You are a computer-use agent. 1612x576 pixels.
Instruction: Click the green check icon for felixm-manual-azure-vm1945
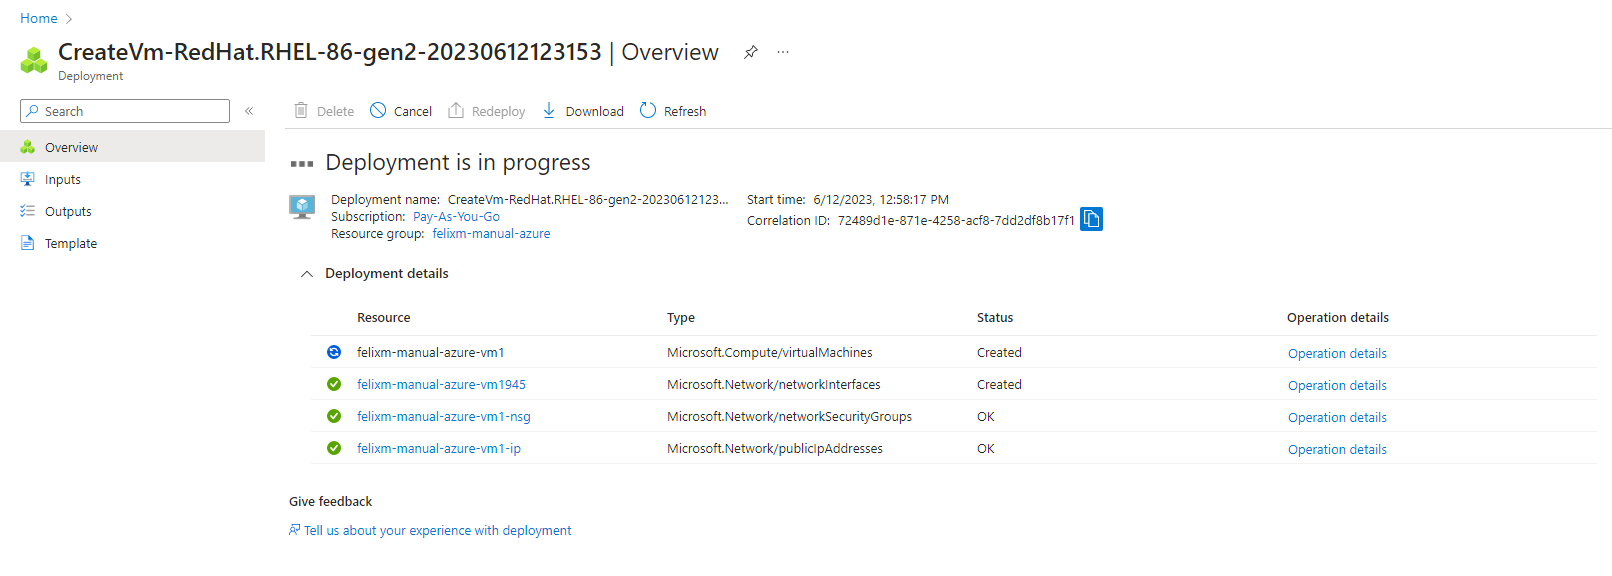334,384
